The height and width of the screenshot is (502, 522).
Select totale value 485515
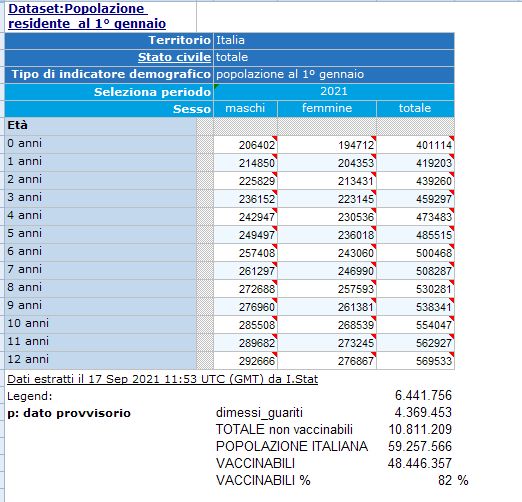[415, 235]
